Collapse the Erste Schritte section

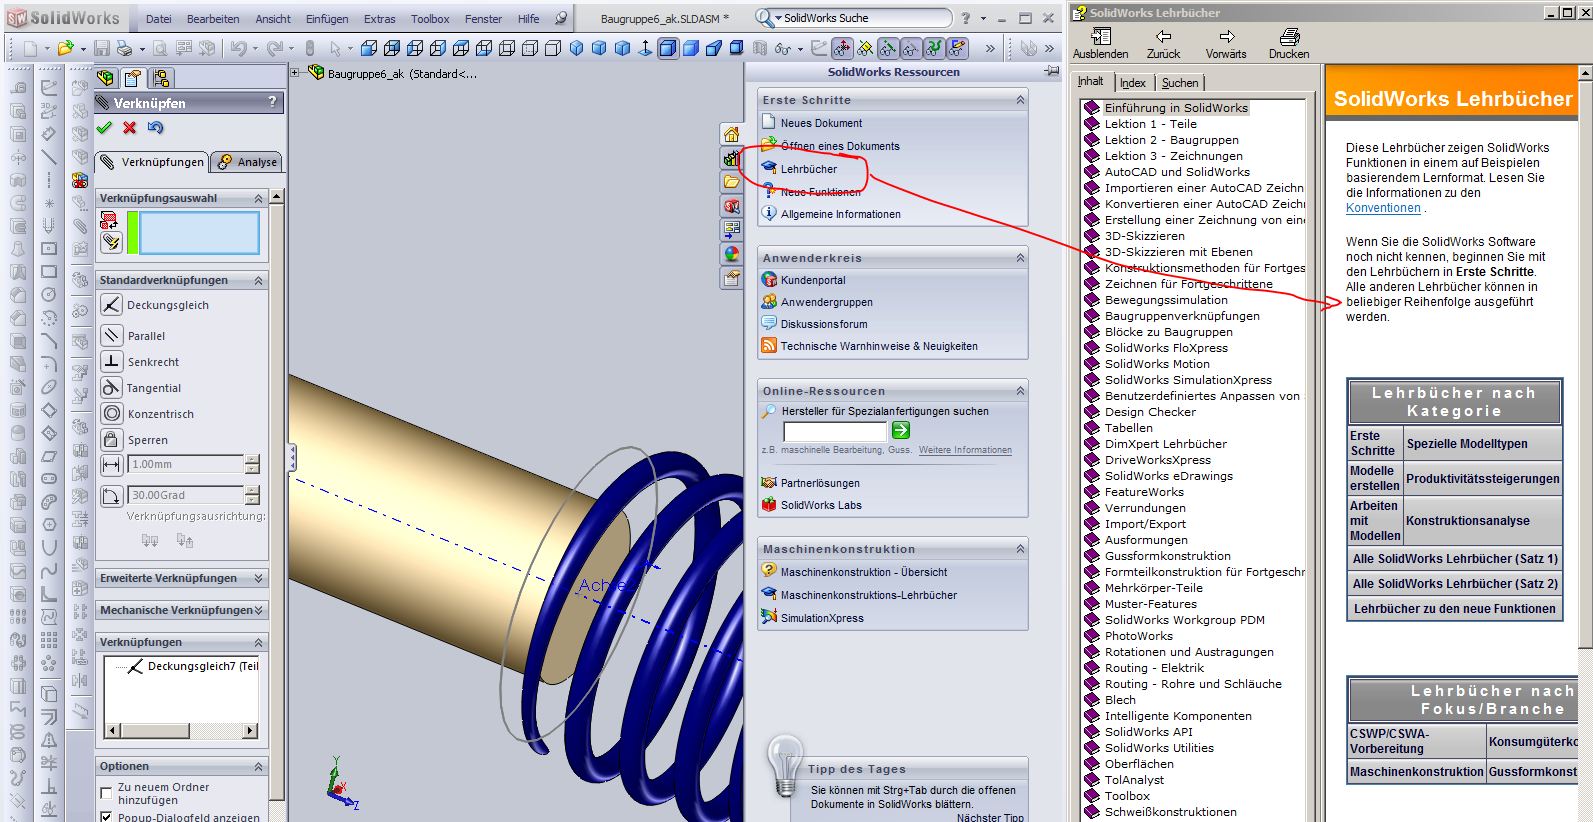[x=1020, y=100]
